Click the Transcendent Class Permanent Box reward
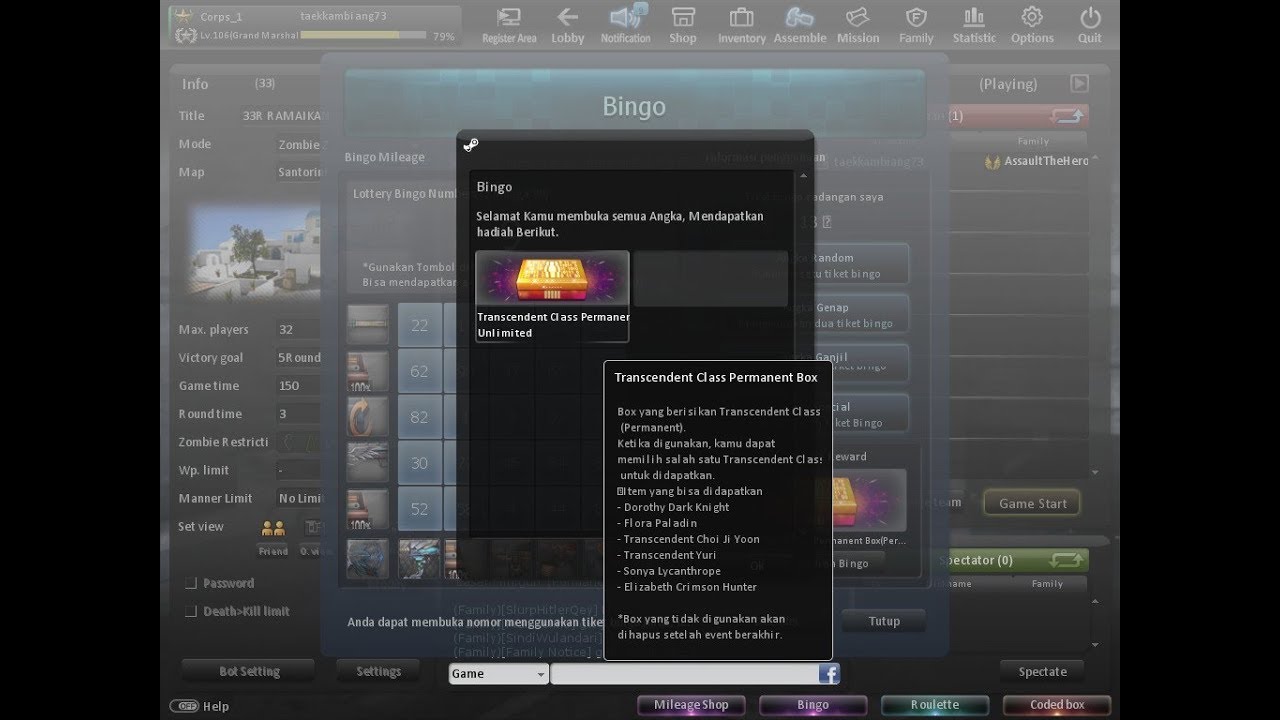This screenshot has width=1280, height=720. click(552, 296)
